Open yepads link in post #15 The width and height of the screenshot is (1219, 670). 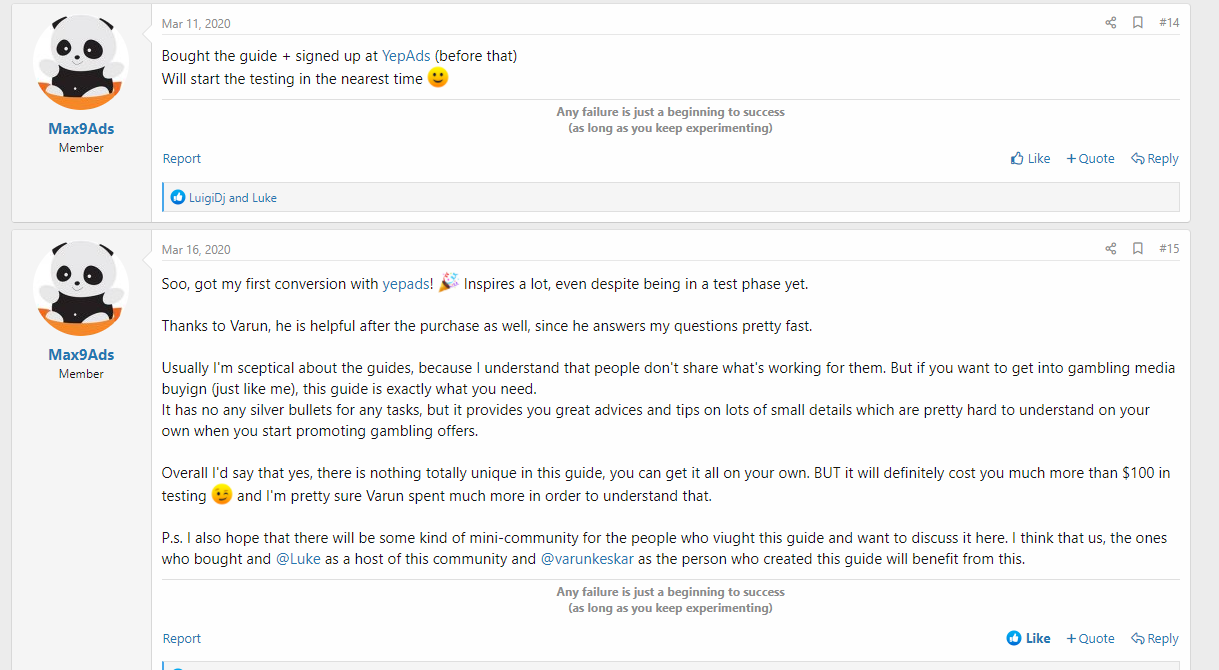[x=408, y=284]
